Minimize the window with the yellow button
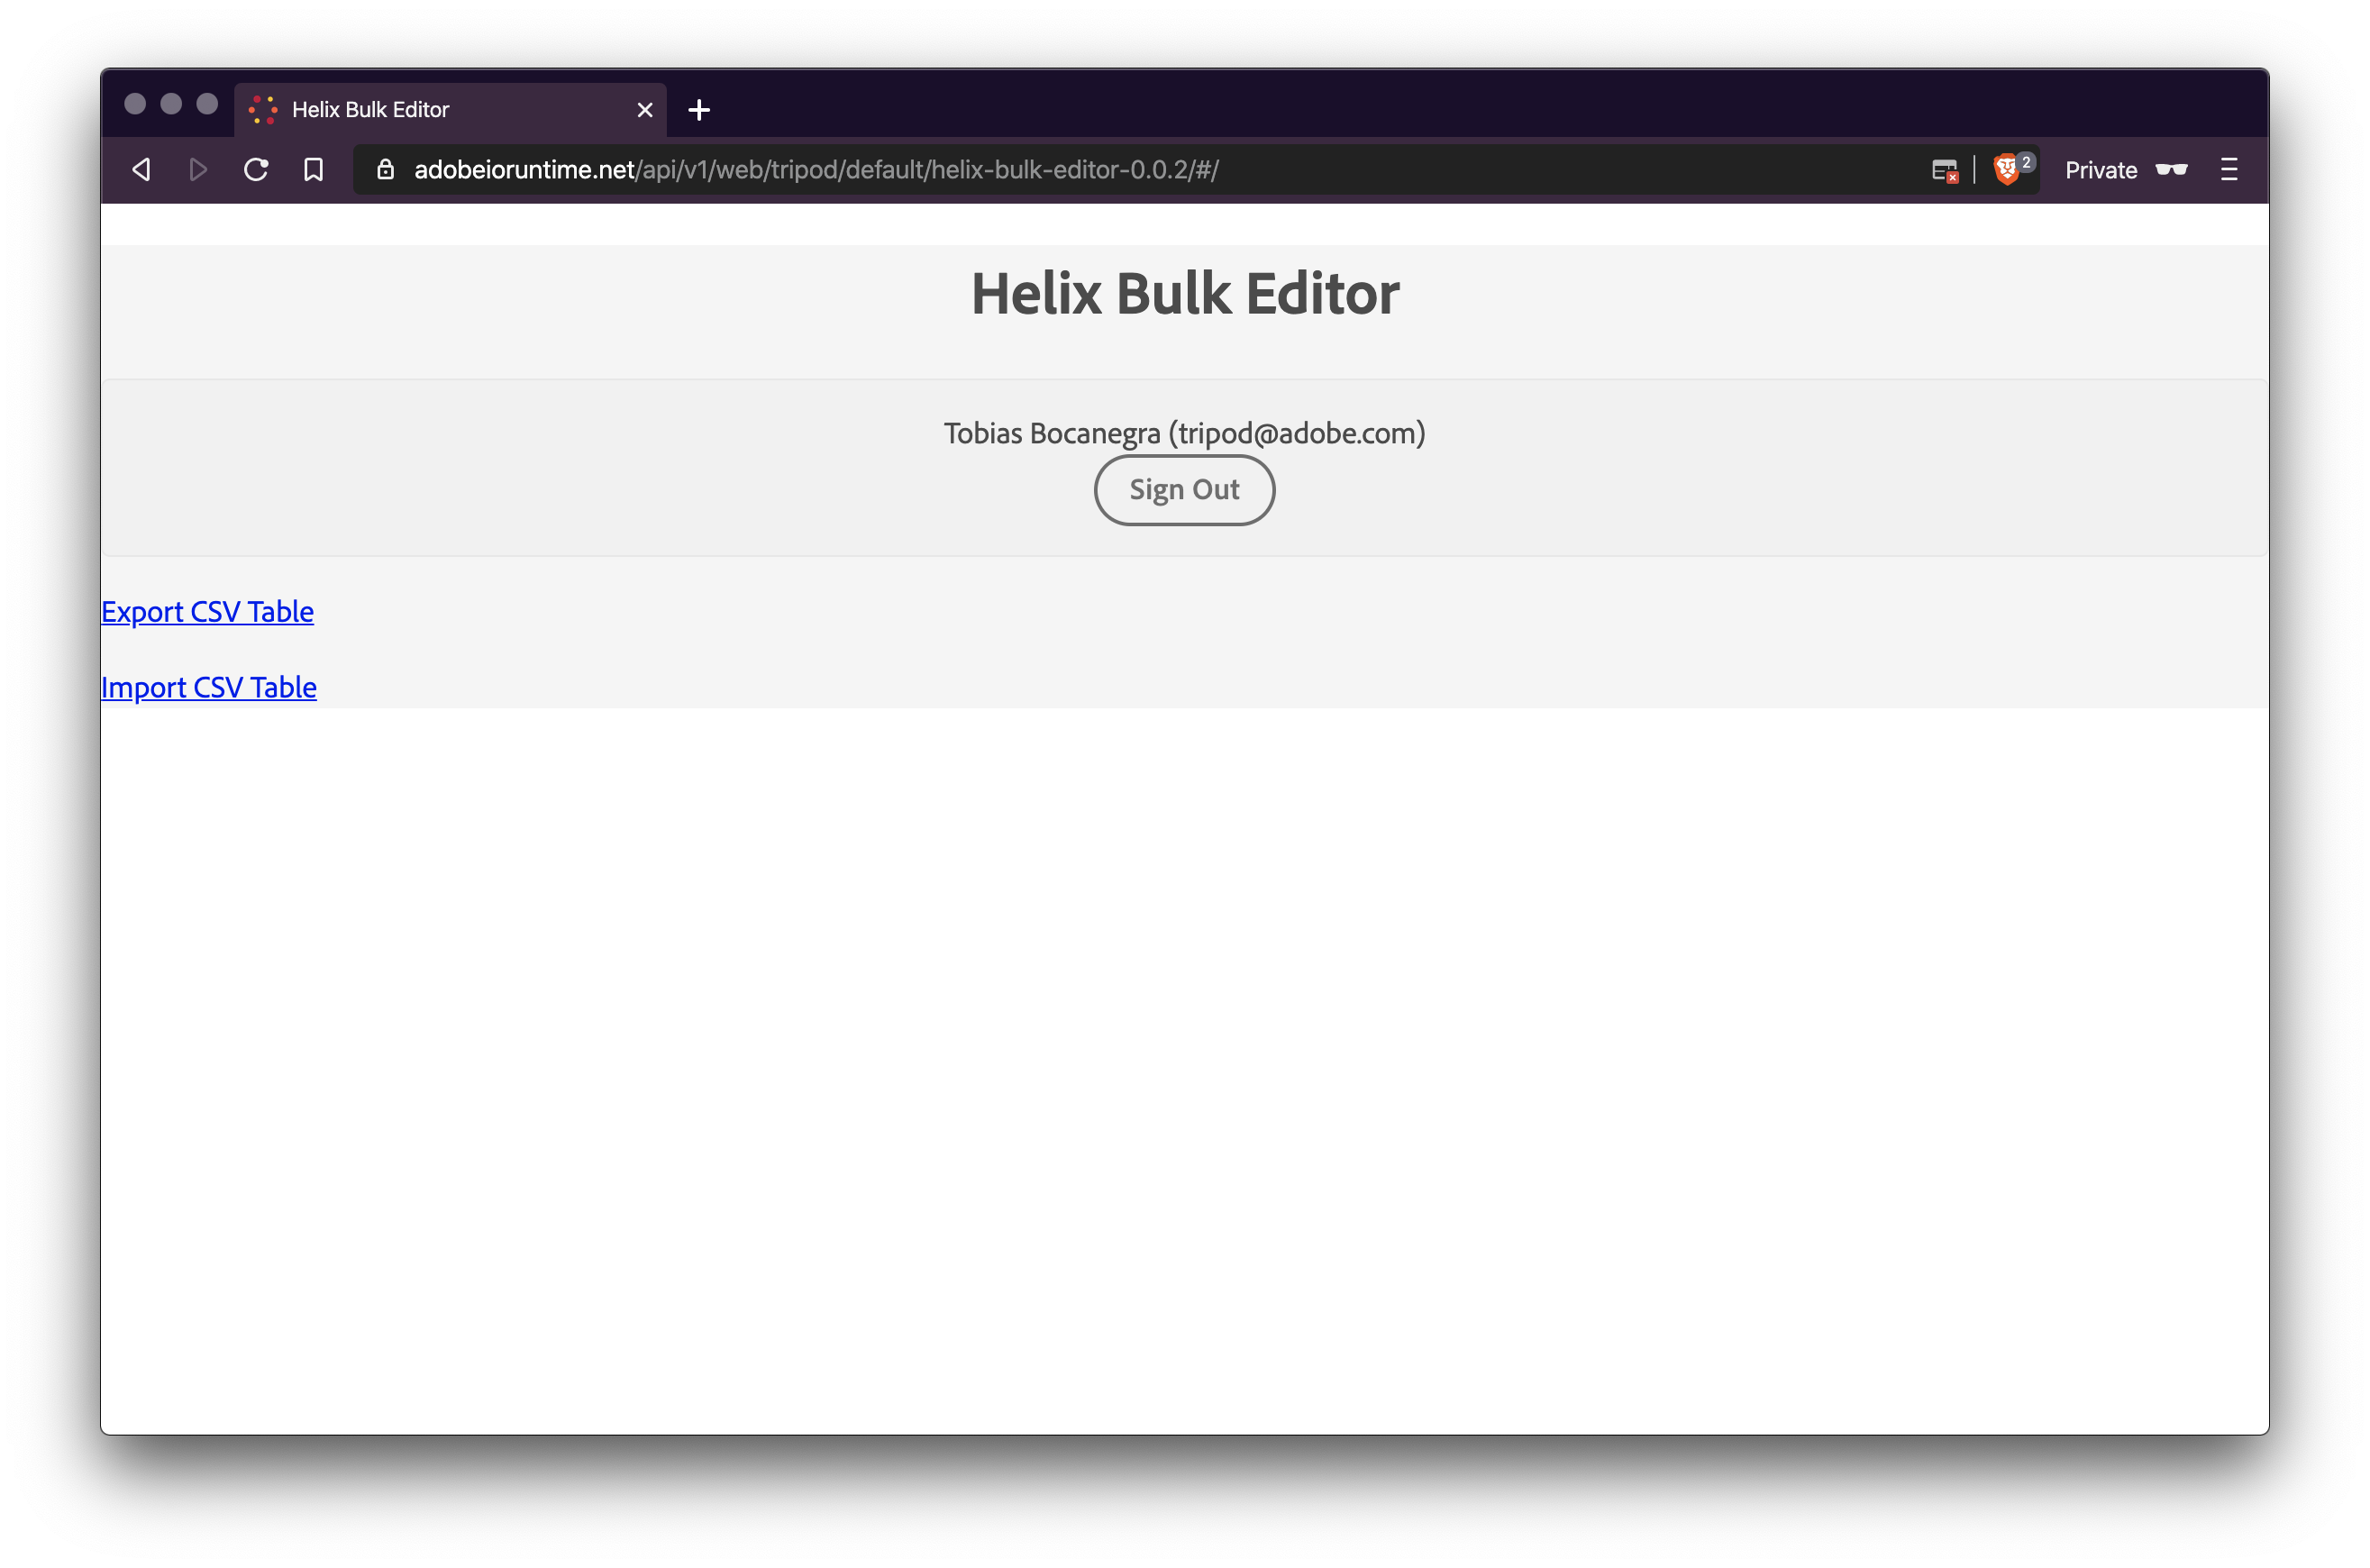 [171, 103]
